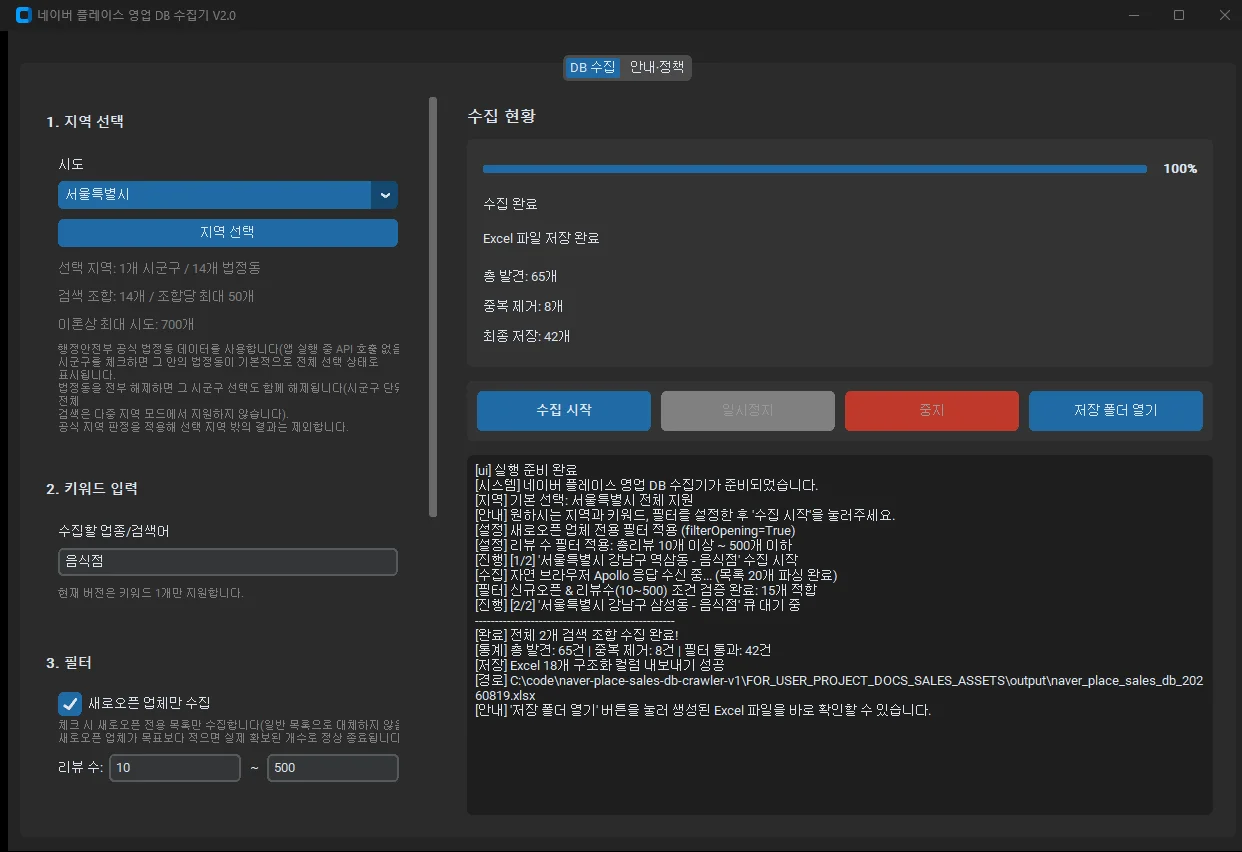Minimize the 네이버 플레이스 수집기 window

(x=1134, y=15)
